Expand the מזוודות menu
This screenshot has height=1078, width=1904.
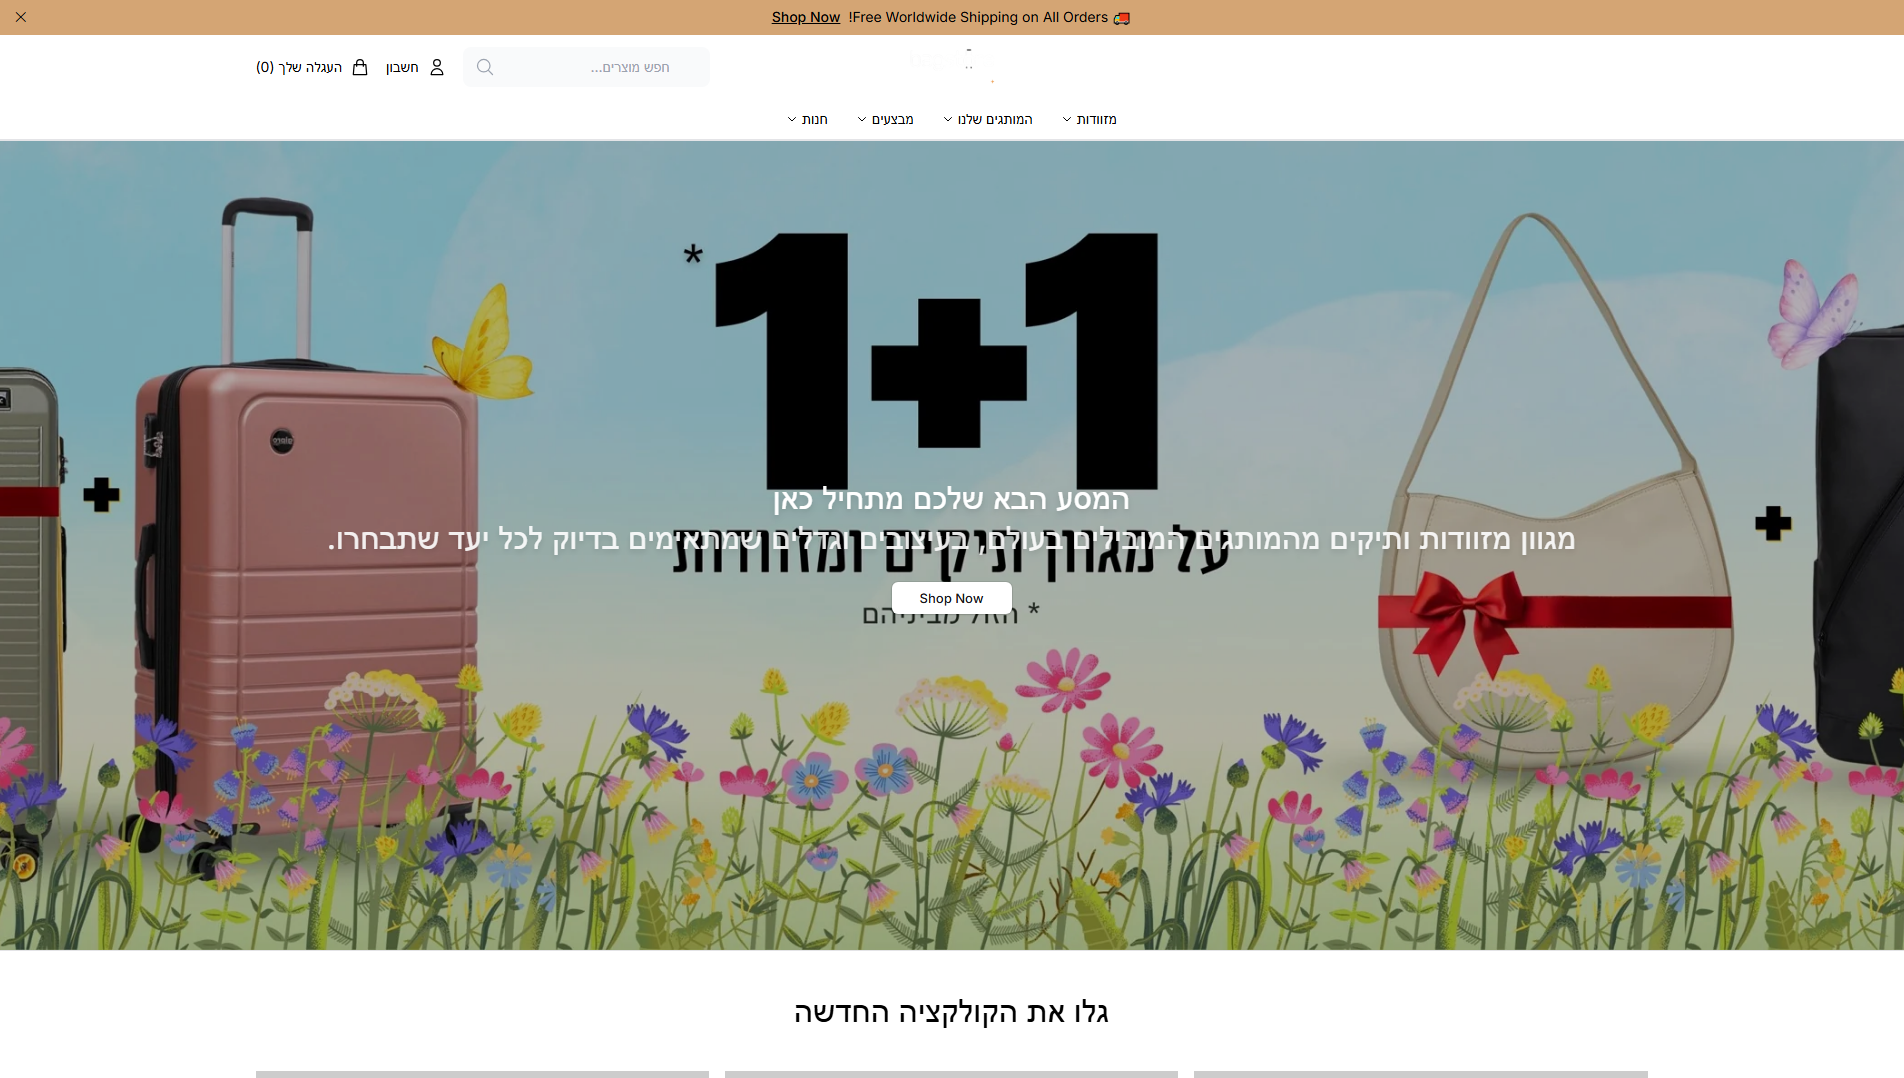pos(1089,119)
